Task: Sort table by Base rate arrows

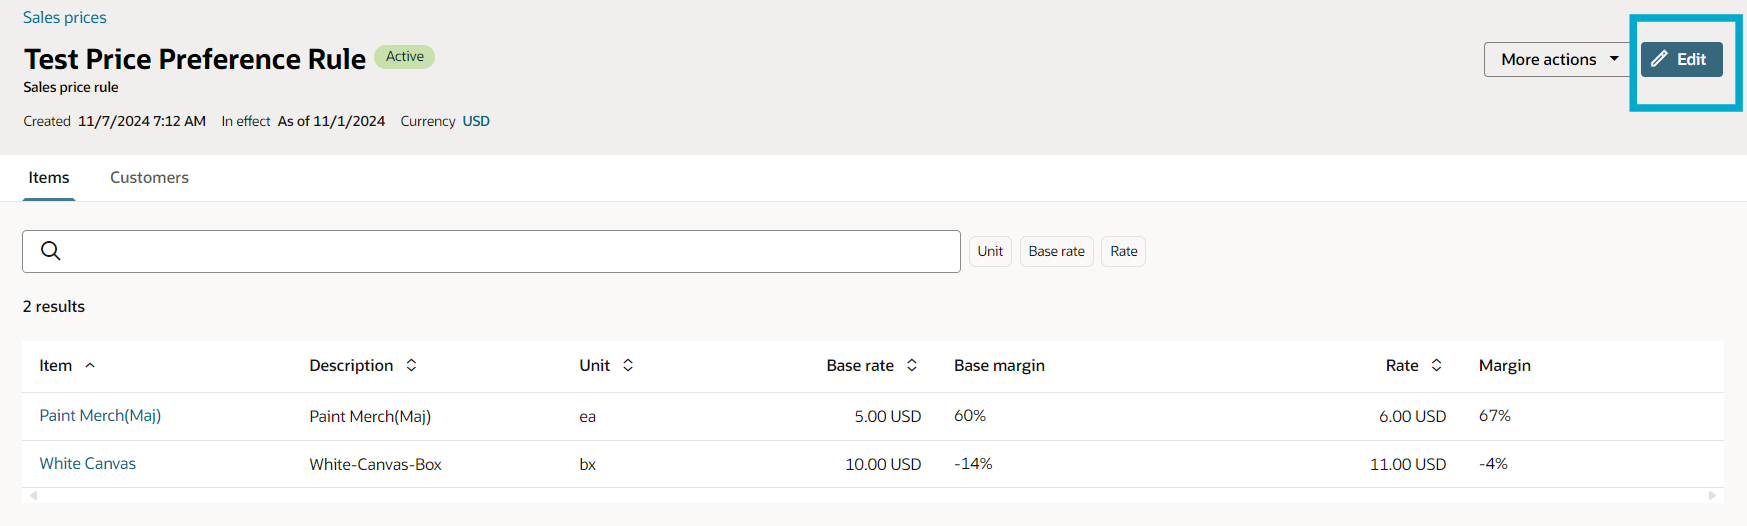Action: point(912,365)
